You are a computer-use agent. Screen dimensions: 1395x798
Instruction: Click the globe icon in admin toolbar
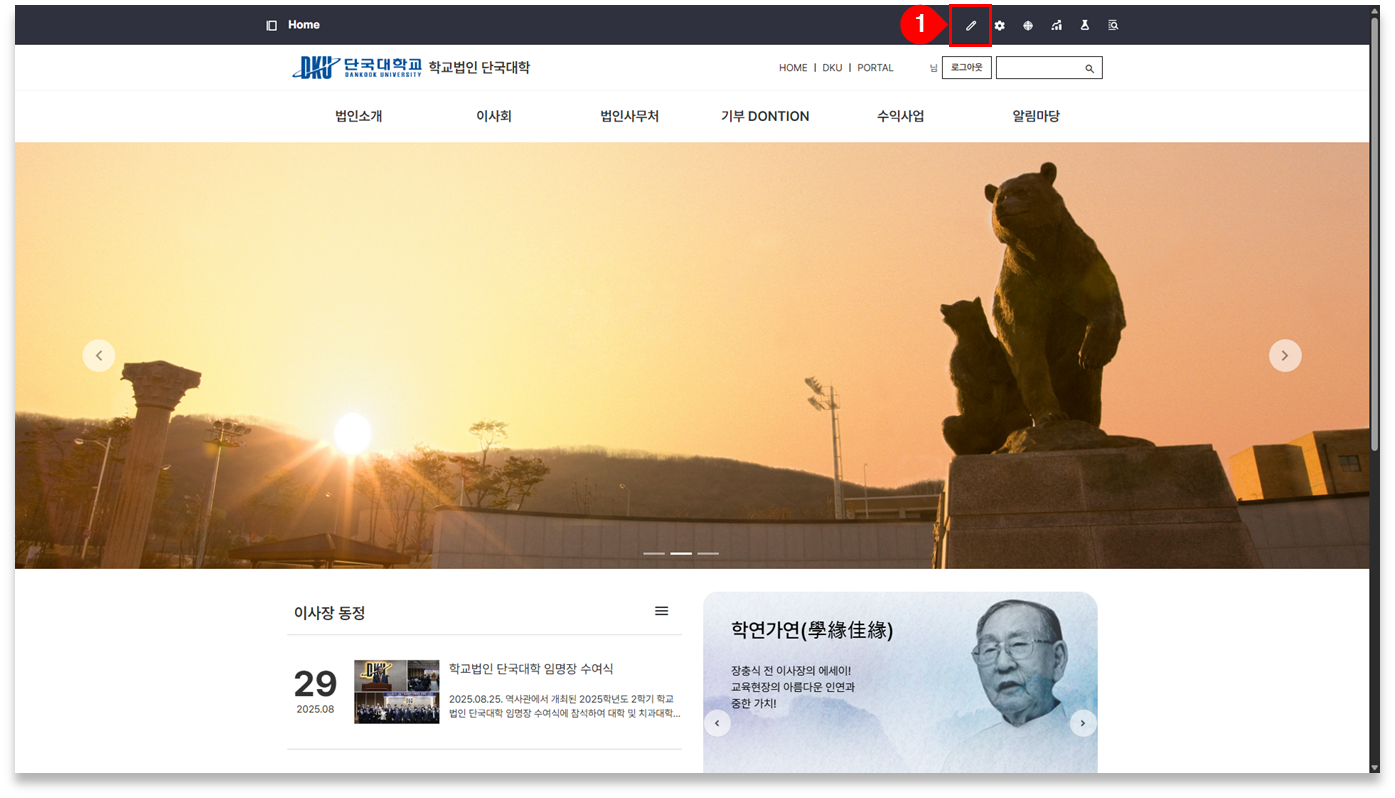click(x=1028, y=26)
